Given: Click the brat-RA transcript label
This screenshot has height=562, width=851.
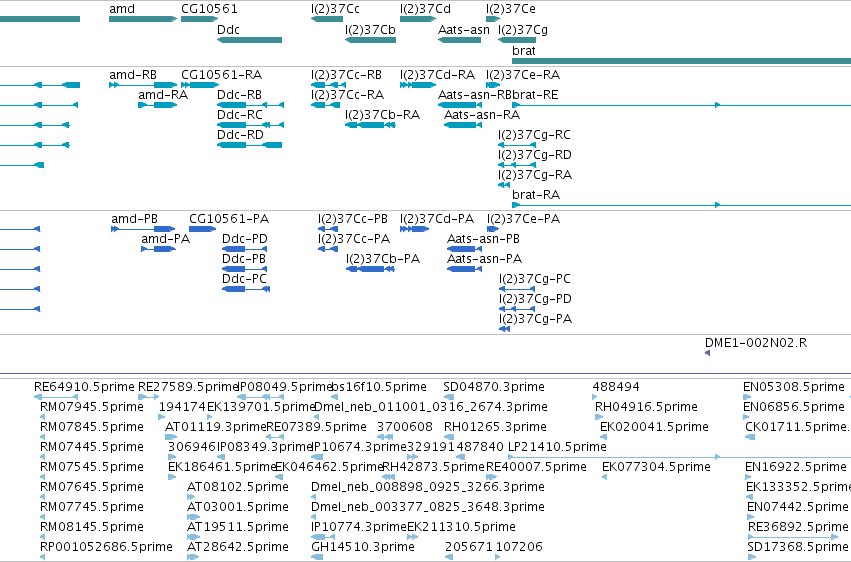Looking at the screenshot, I should click(x=536, y=195).
